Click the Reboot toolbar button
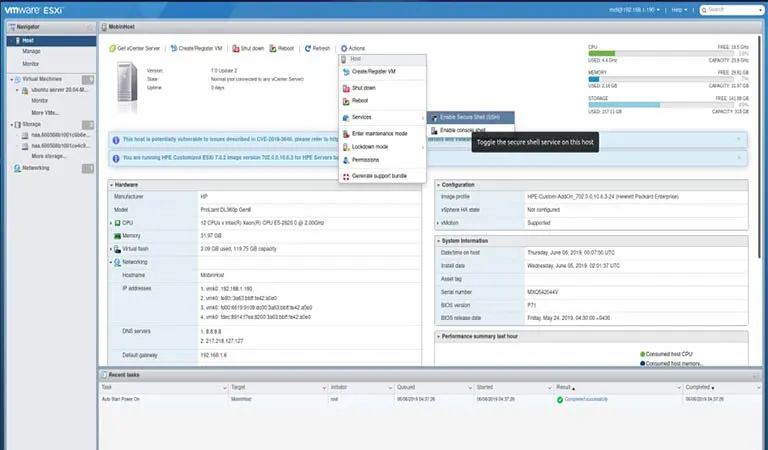 pos(282,48)
